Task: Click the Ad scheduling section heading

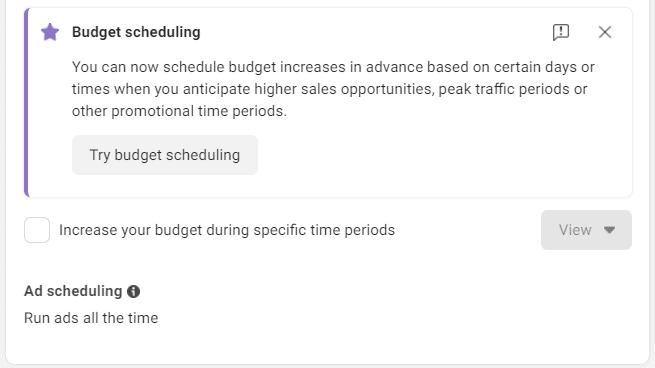Action: click(73, 291)
